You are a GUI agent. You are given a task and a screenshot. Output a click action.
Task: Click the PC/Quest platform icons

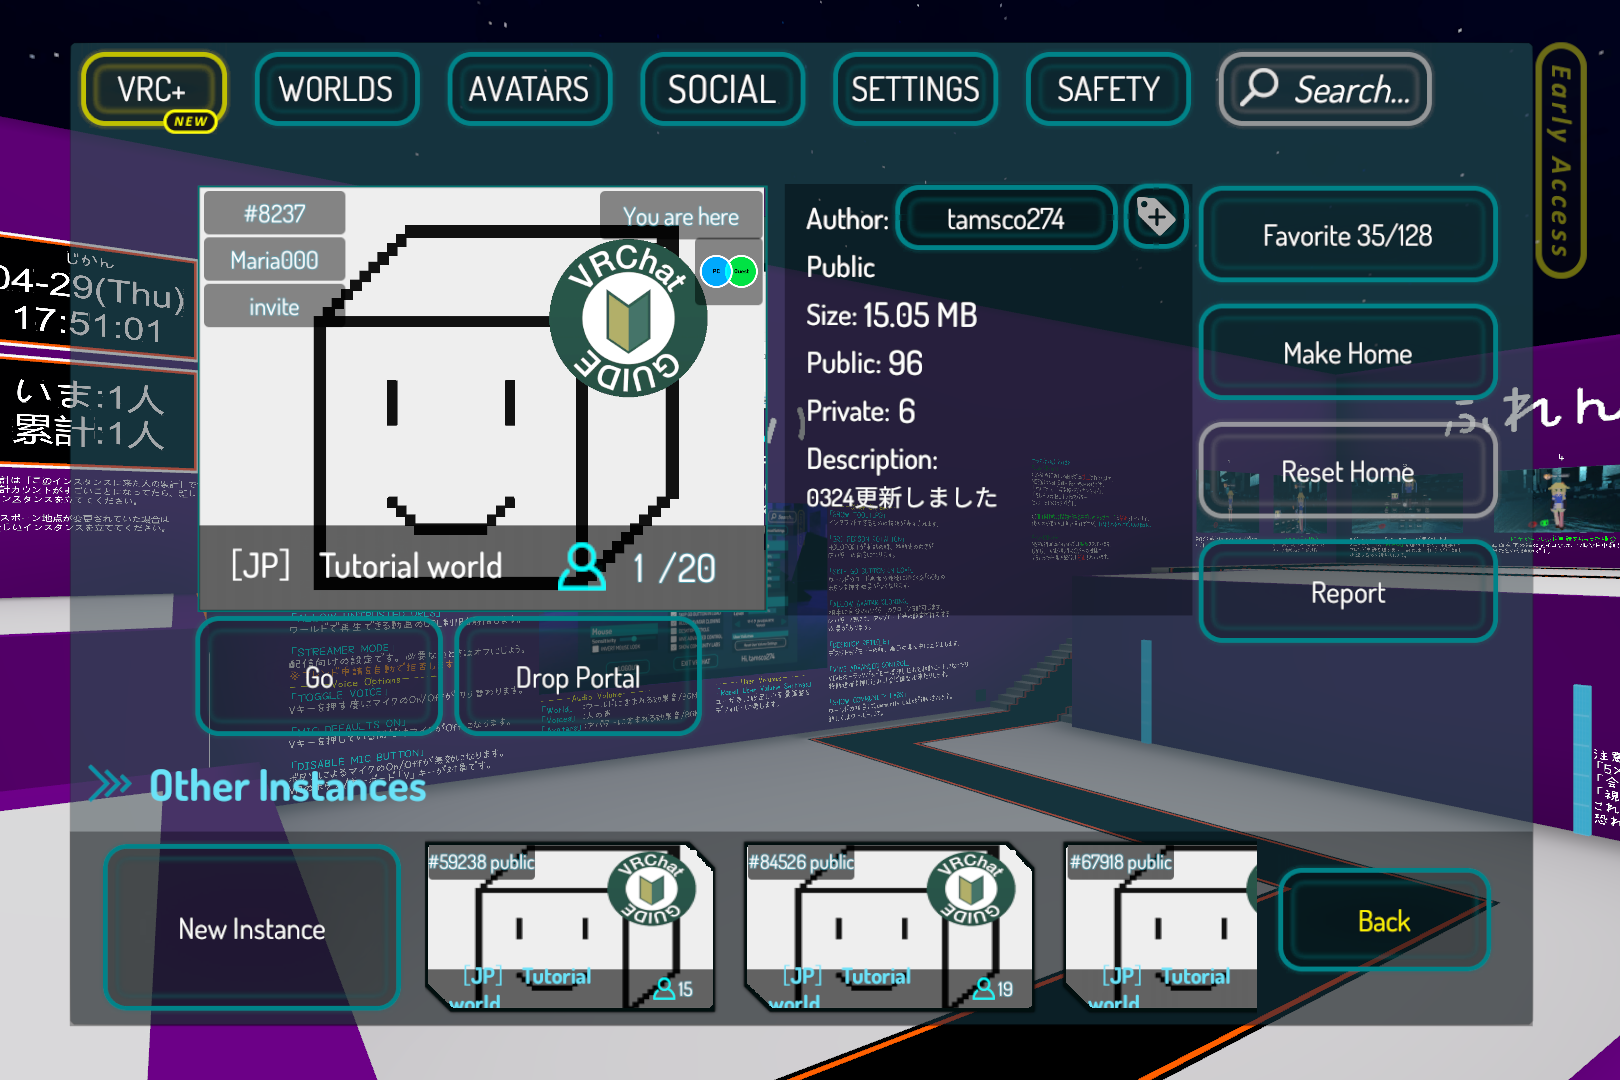pos(729,271)
